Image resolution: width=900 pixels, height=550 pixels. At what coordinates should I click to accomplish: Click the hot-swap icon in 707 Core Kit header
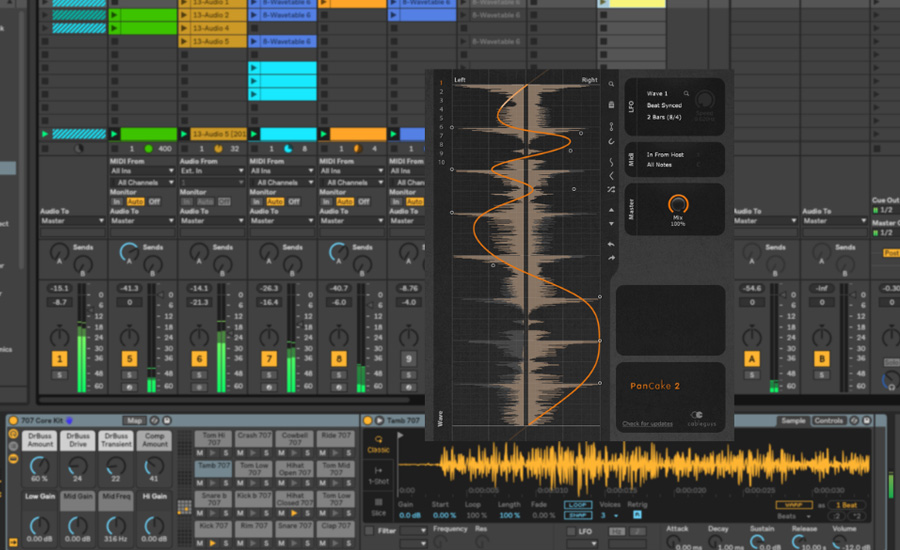[x=154, y=421]
